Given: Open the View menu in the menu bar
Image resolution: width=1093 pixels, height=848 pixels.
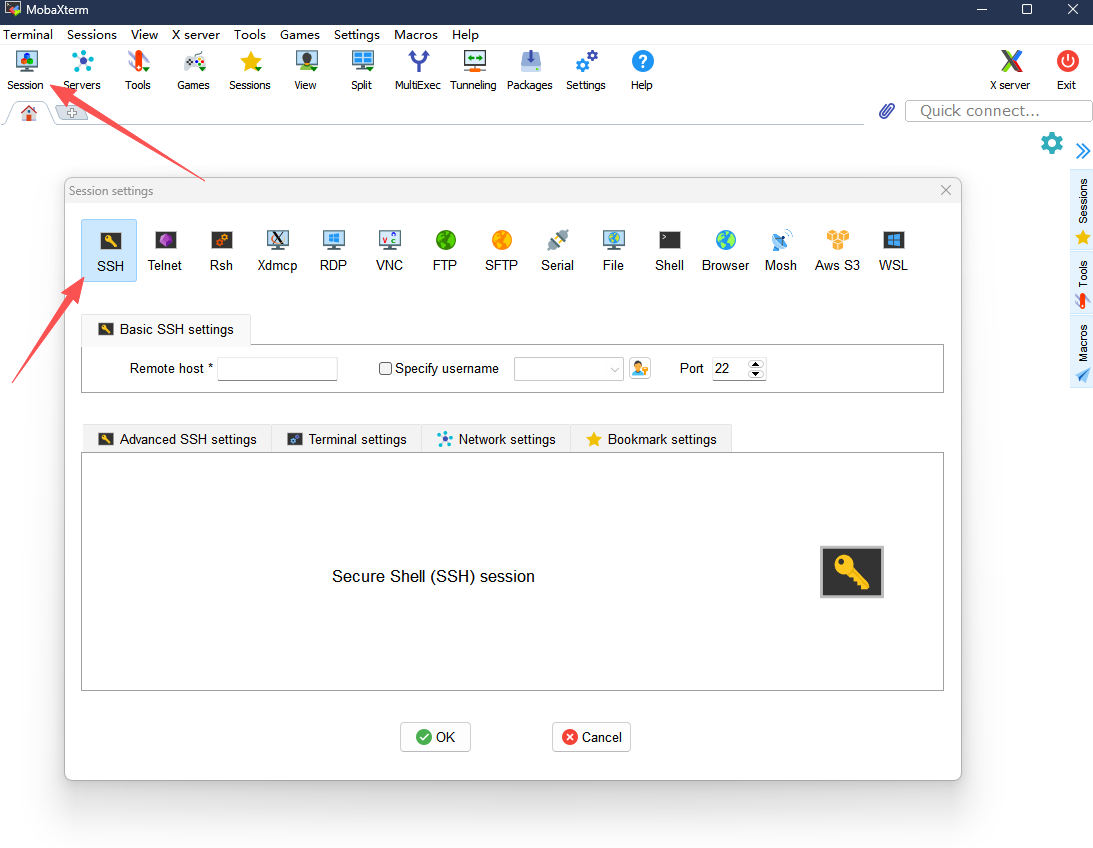Looking at the screenshot, I should (x=144, y=35).
